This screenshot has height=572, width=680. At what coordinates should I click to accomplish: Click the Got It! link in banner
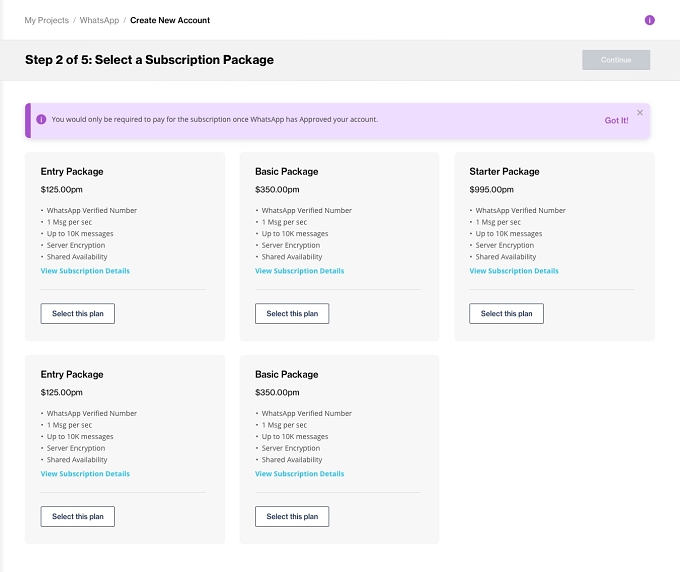pyautogui.click(x=616, y=121)
